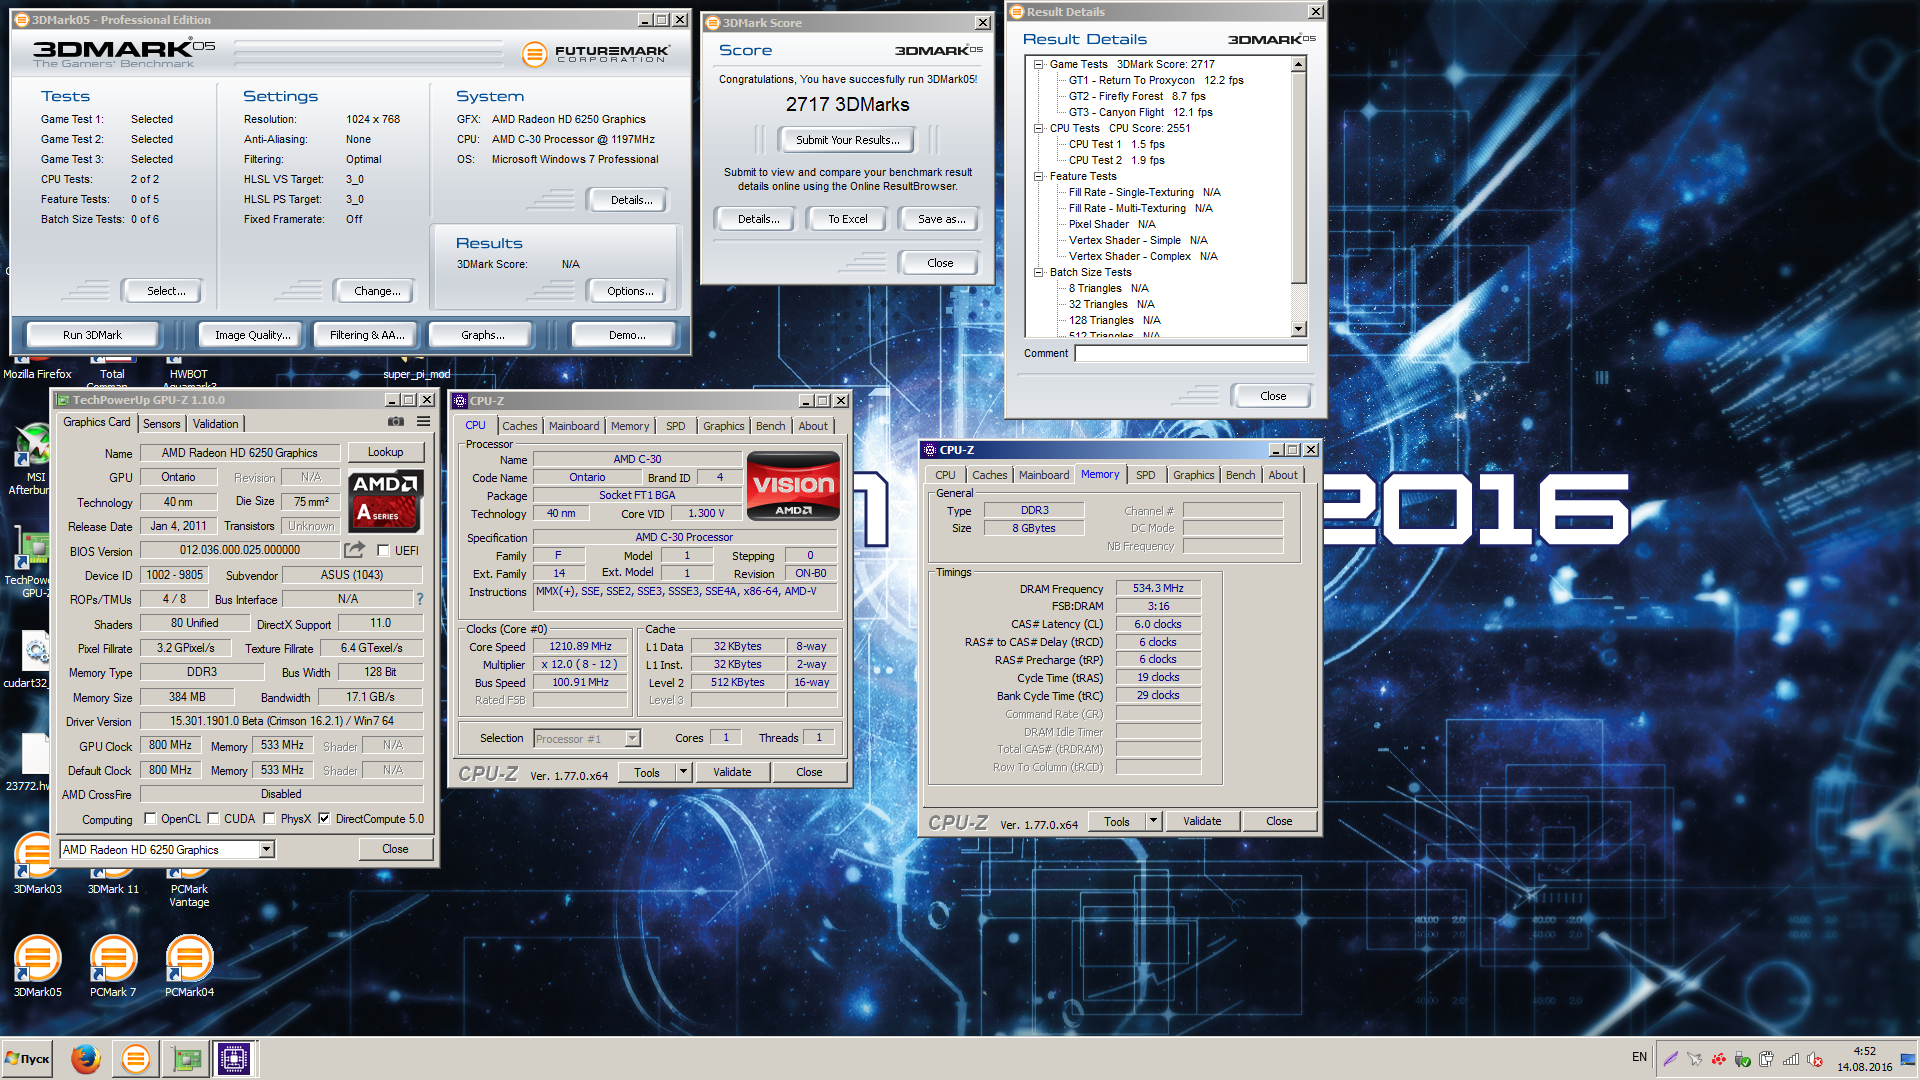The height and width of the screenshot is (1080, 1920).
Task: Click Image Quality button in 3DMark05
Action: point(252,335)
